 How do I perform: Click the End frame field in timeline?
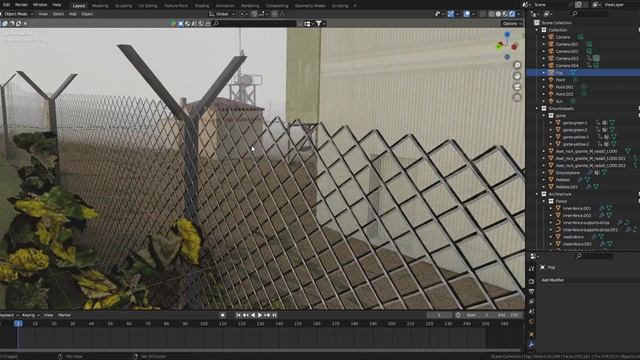pos(509,315)
